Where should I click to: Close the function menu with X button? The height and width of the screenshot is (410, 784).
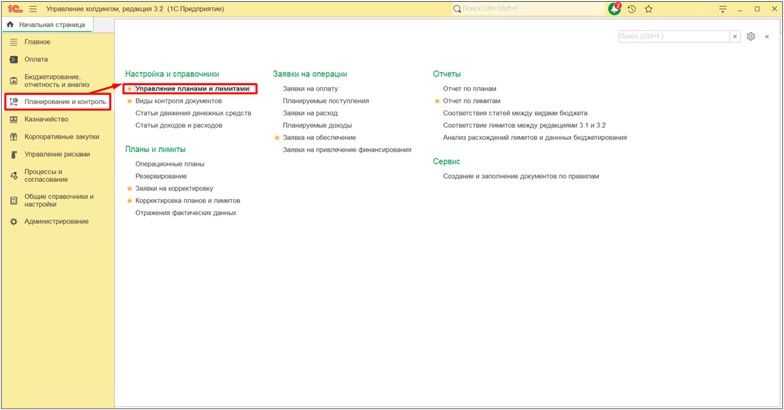click(768, 36)
